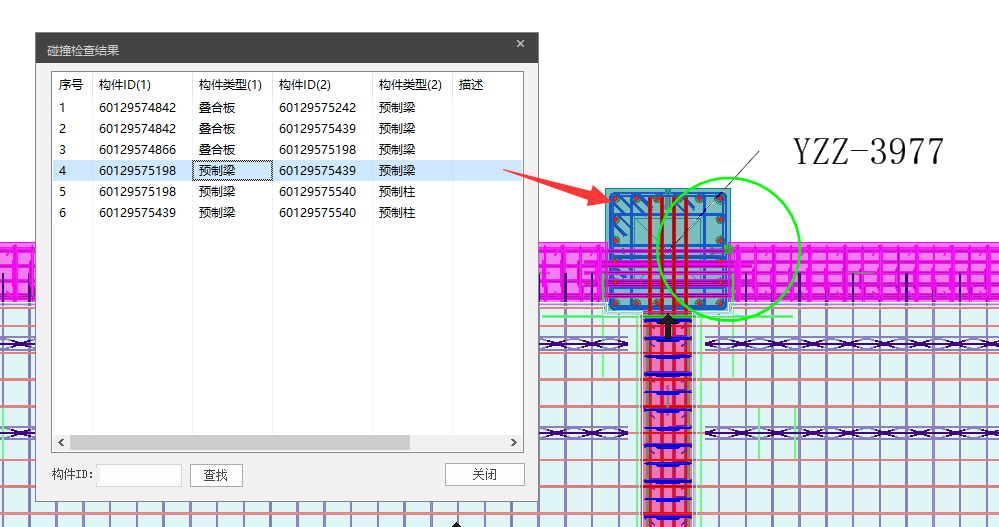This screenshot has height=527, width=999.
Task: Click the highlighted 预制梁 cell in row 4
Action: click(x=232, y=171)
